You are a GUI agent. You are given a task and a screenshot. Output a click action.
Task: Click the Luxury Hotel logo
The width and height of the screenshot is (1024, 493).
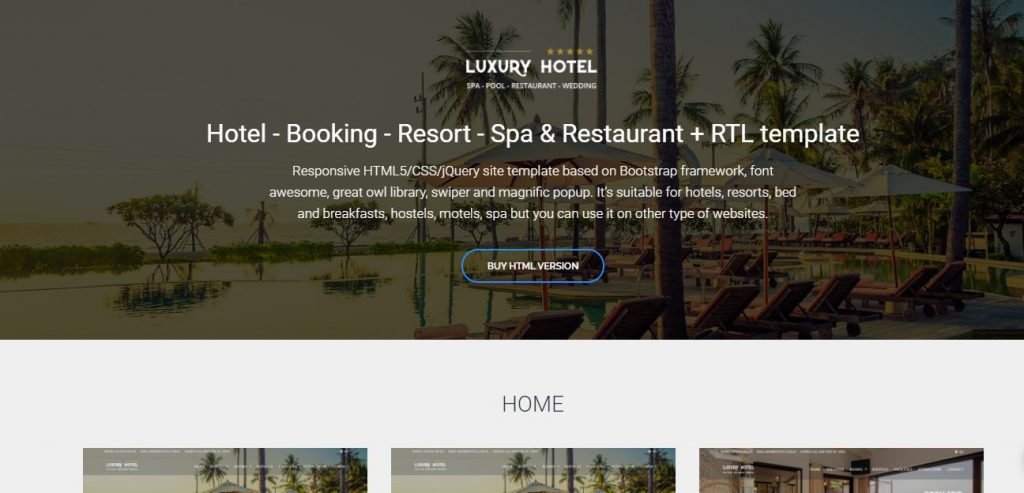tap(531, 67)
